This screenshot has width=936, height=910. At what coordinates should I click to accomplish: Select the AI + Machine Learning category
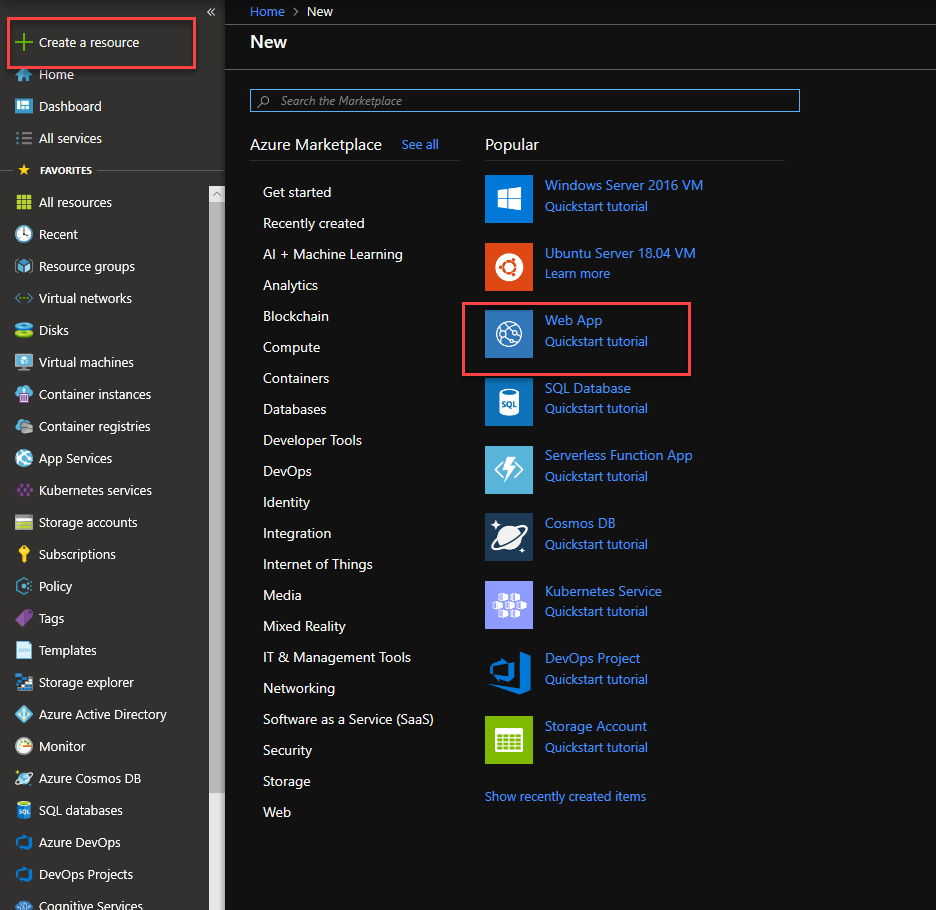[x=332, y=254]
